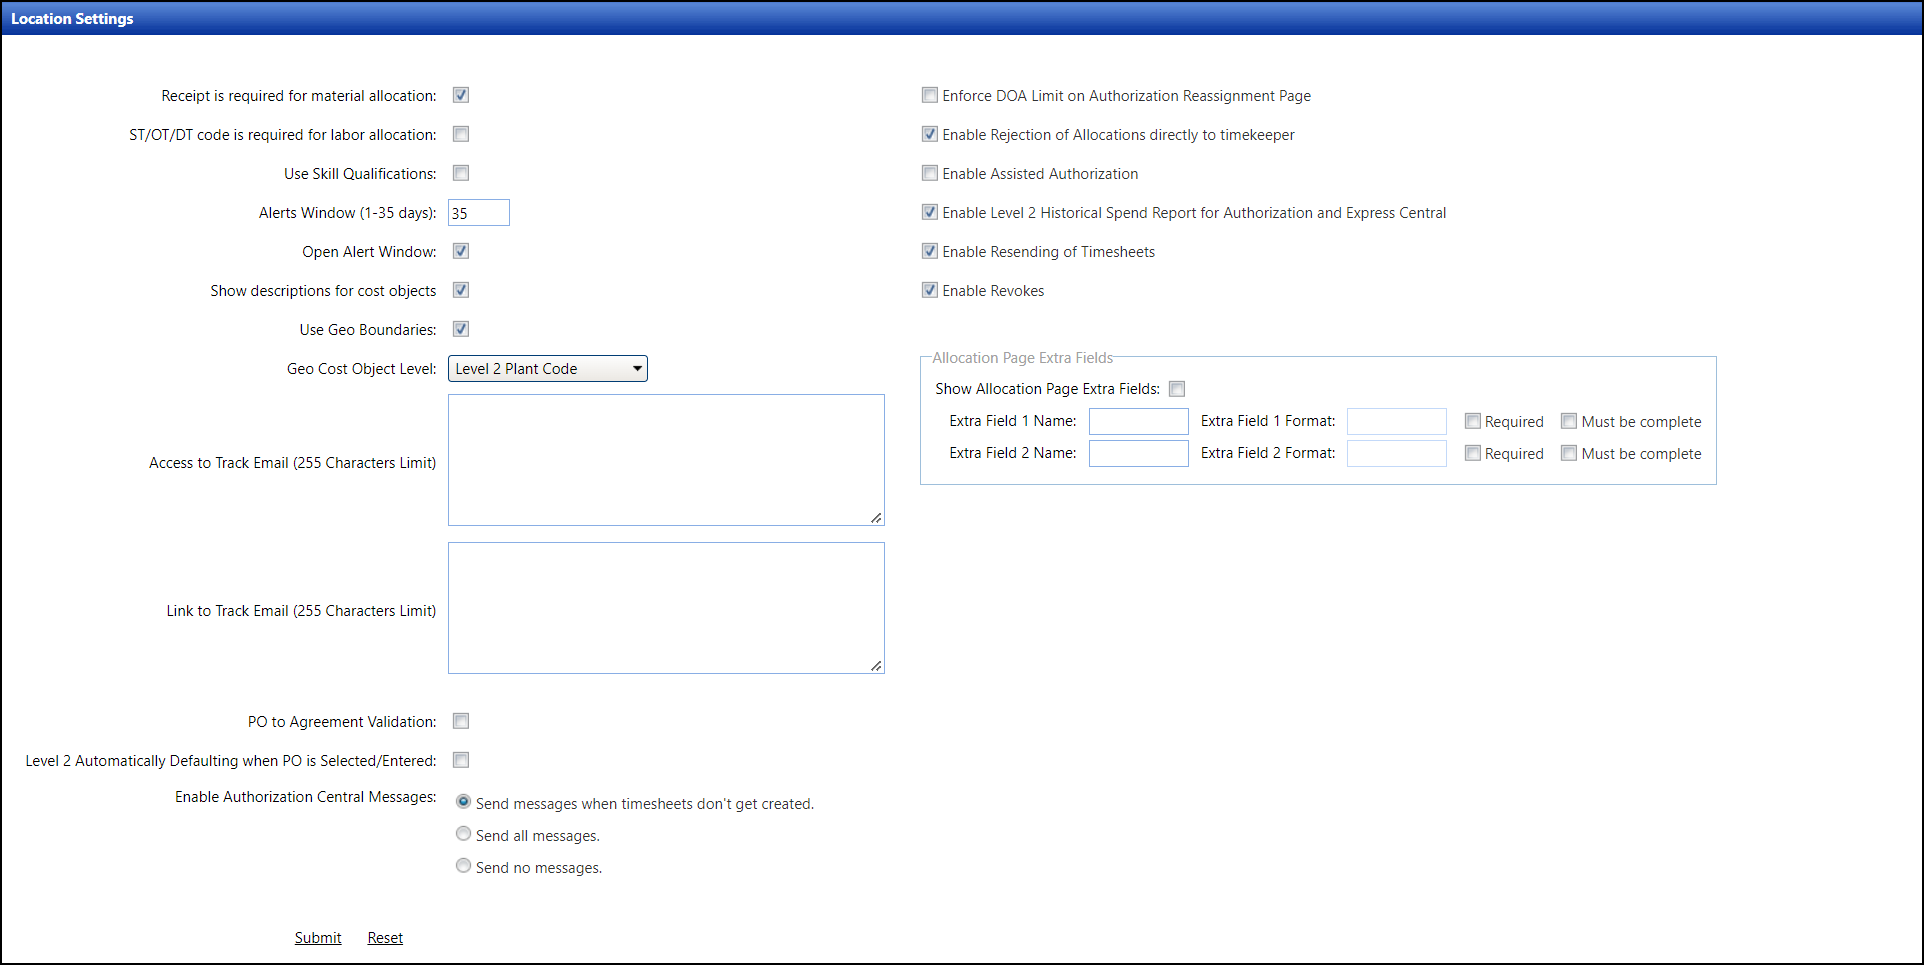Open the Geo Cost Object Level dropdown
This screenshot has width=1924, height=965.
point(547,369)
